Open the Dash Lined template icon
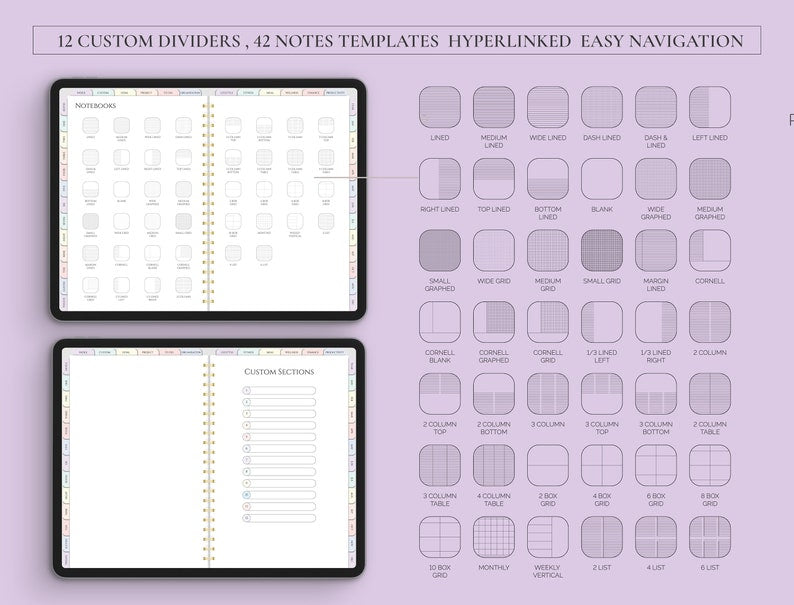Screen dimensions: 794x605 [602, 107]
